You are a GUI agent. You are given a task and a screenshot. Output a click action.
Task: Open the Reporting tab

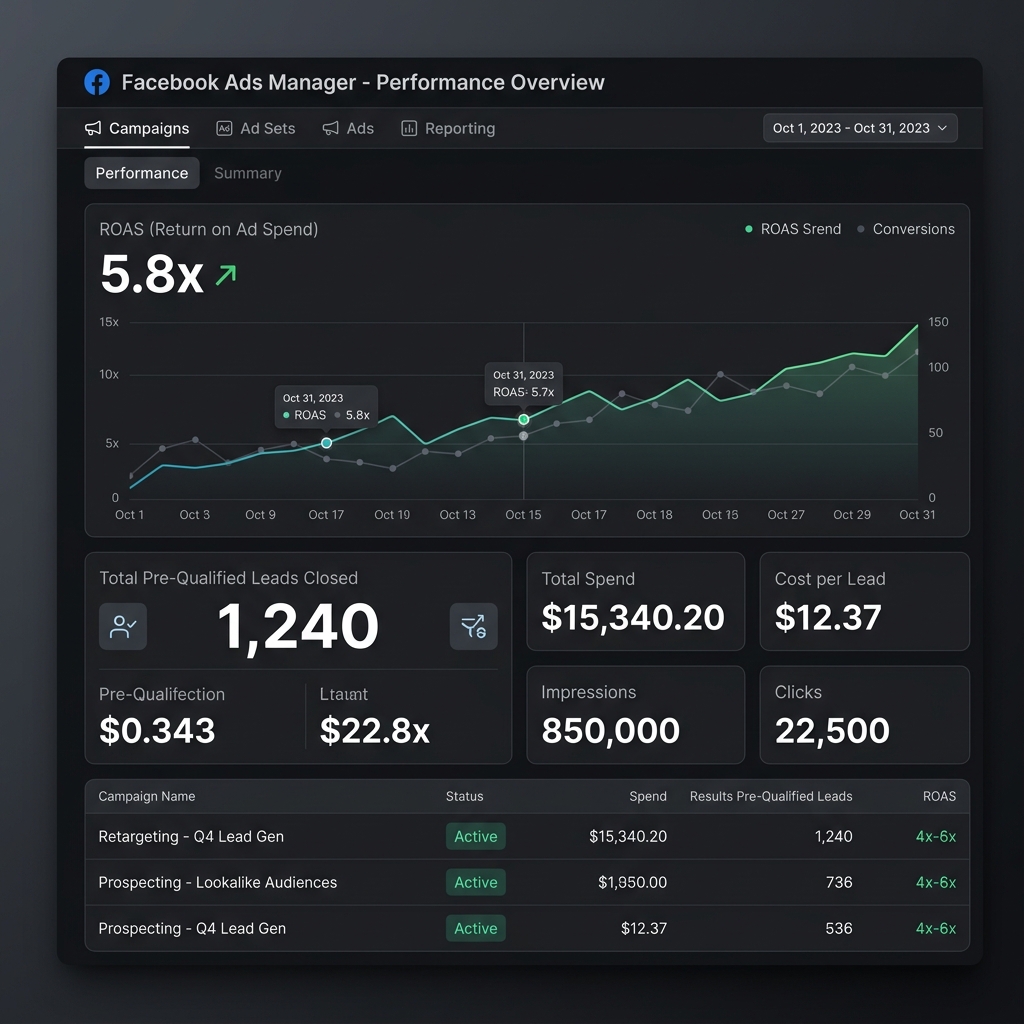coord(448,129)
